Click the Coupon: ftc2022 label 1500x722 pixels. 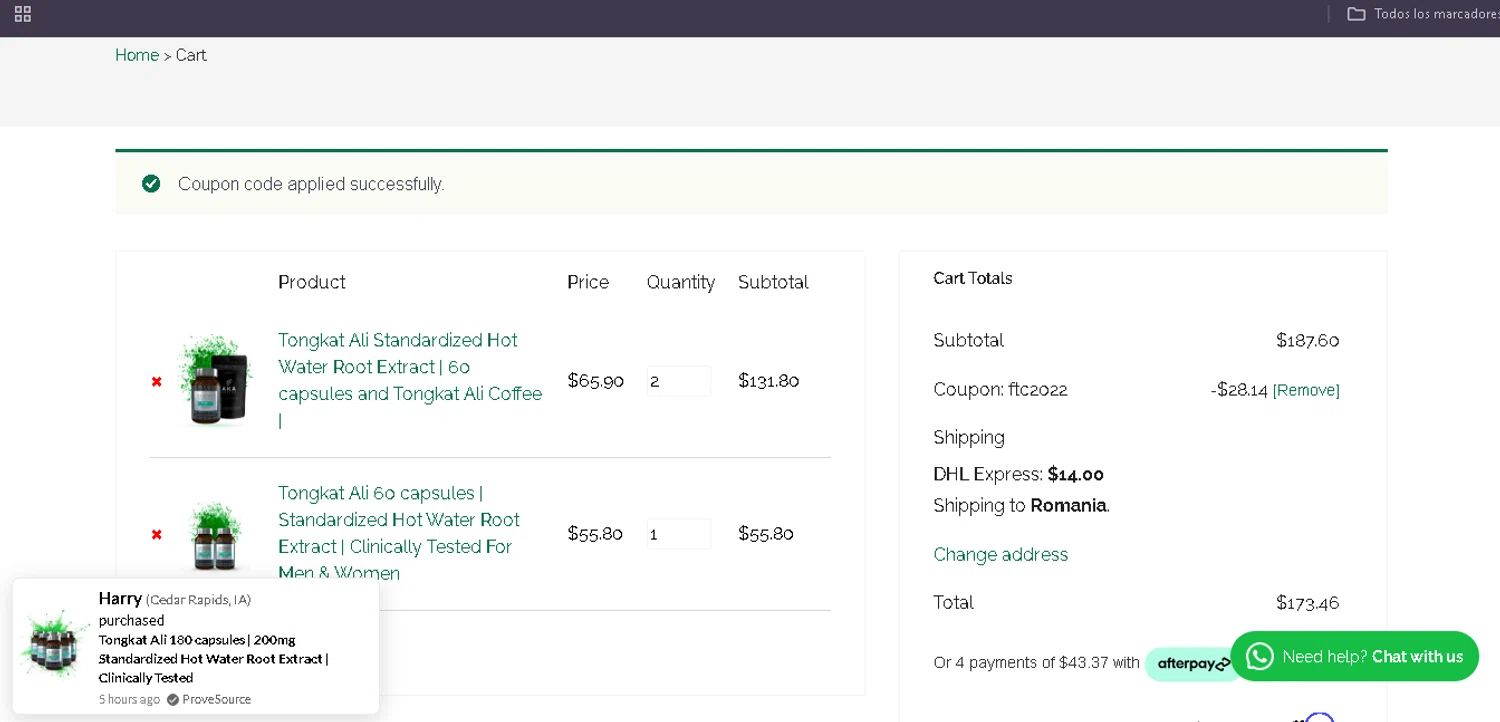(1000, 390)
